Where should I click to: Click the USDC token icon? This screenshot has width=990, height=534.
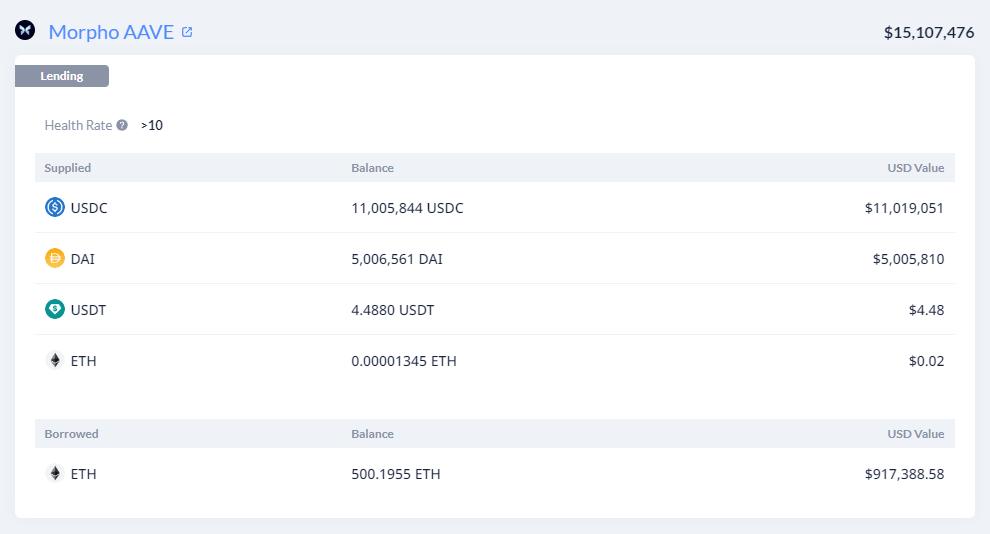click(55, 208)
